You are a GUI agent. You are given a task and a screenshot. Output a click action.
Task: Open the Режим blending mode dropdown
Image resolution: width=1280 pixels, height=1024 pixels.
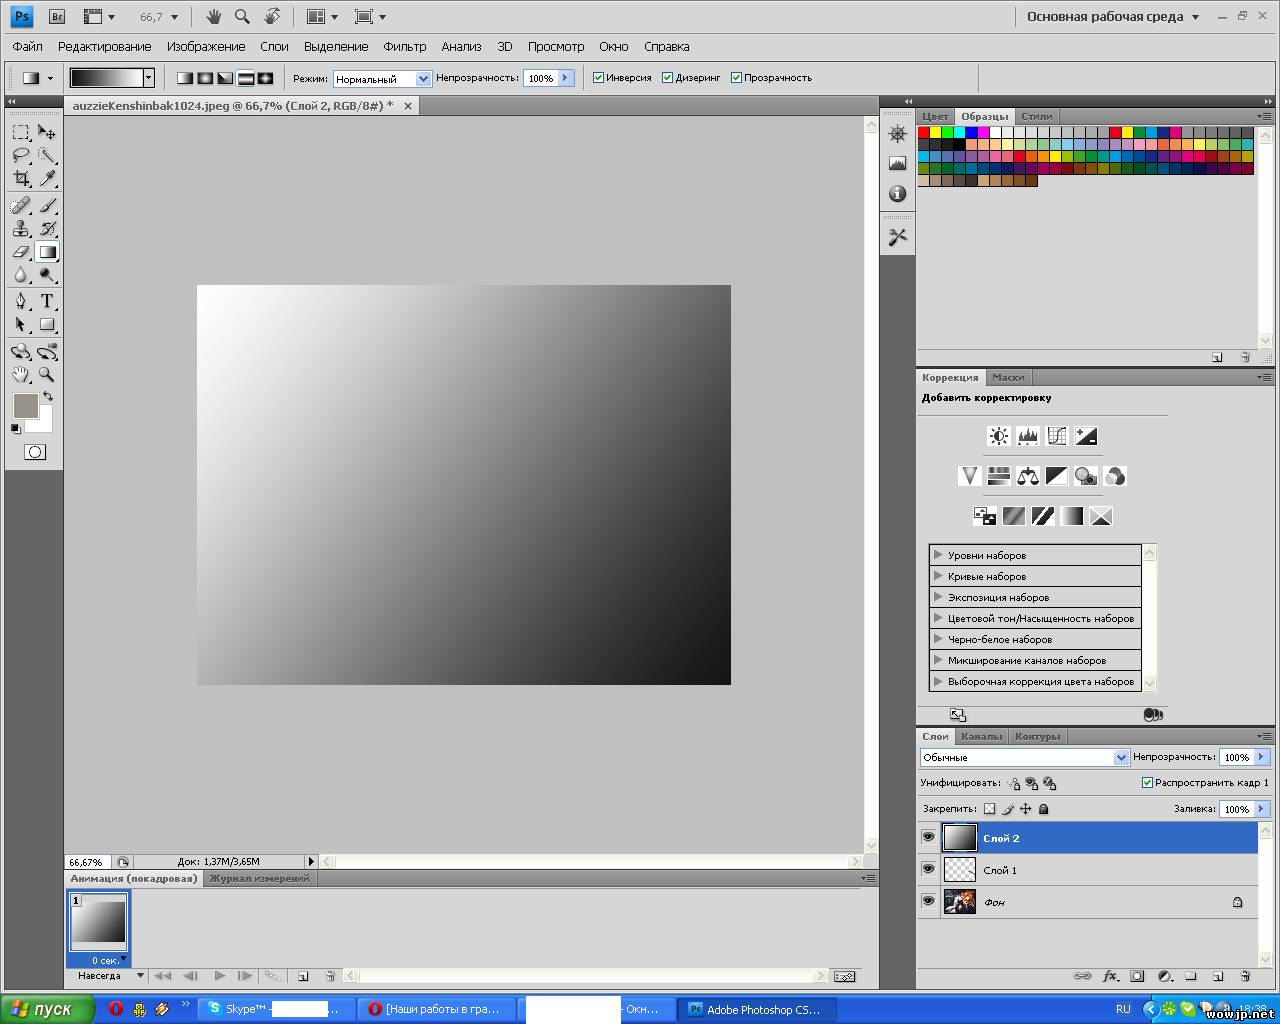(382, 79)
